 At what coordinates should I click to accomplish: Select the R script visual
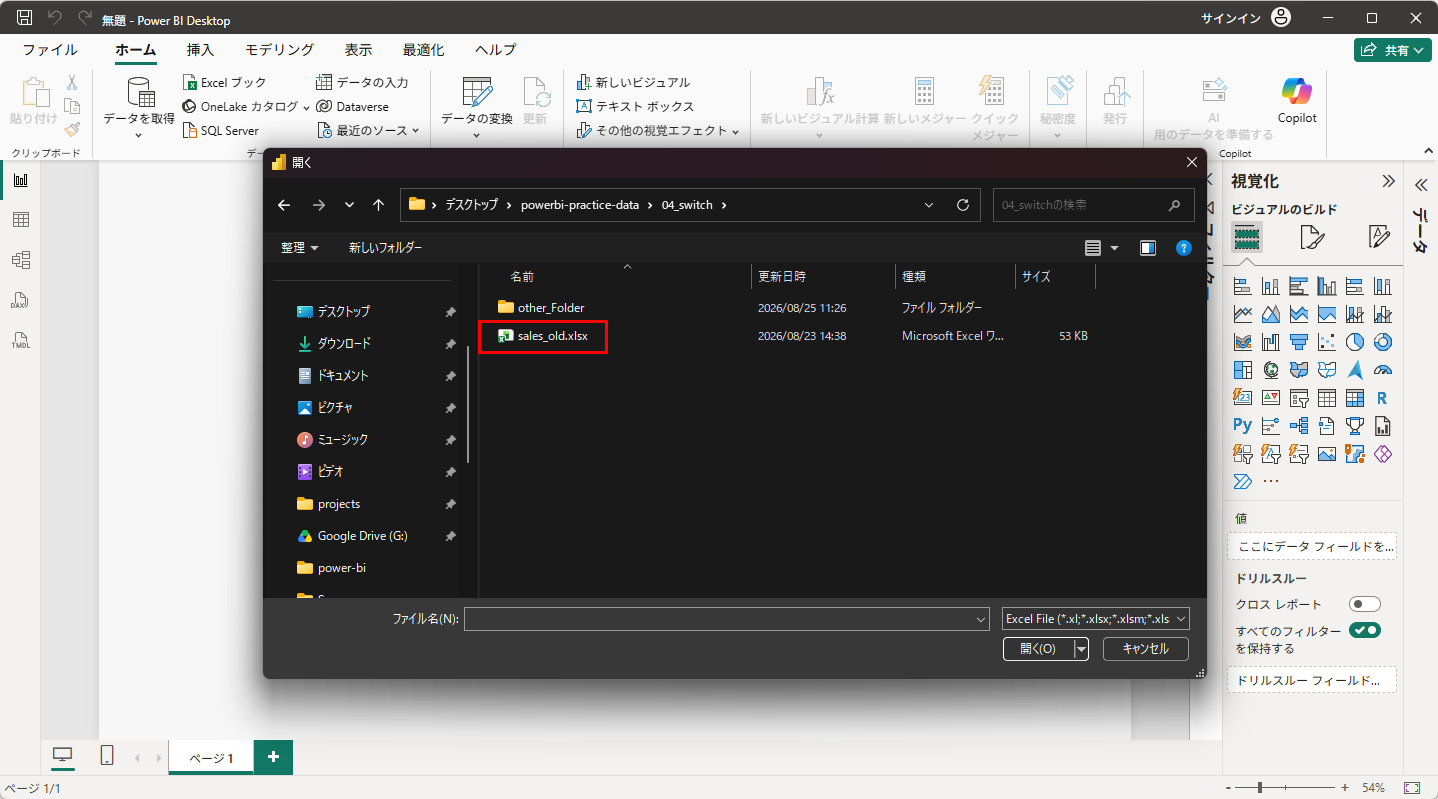(x=1383, y=398)
